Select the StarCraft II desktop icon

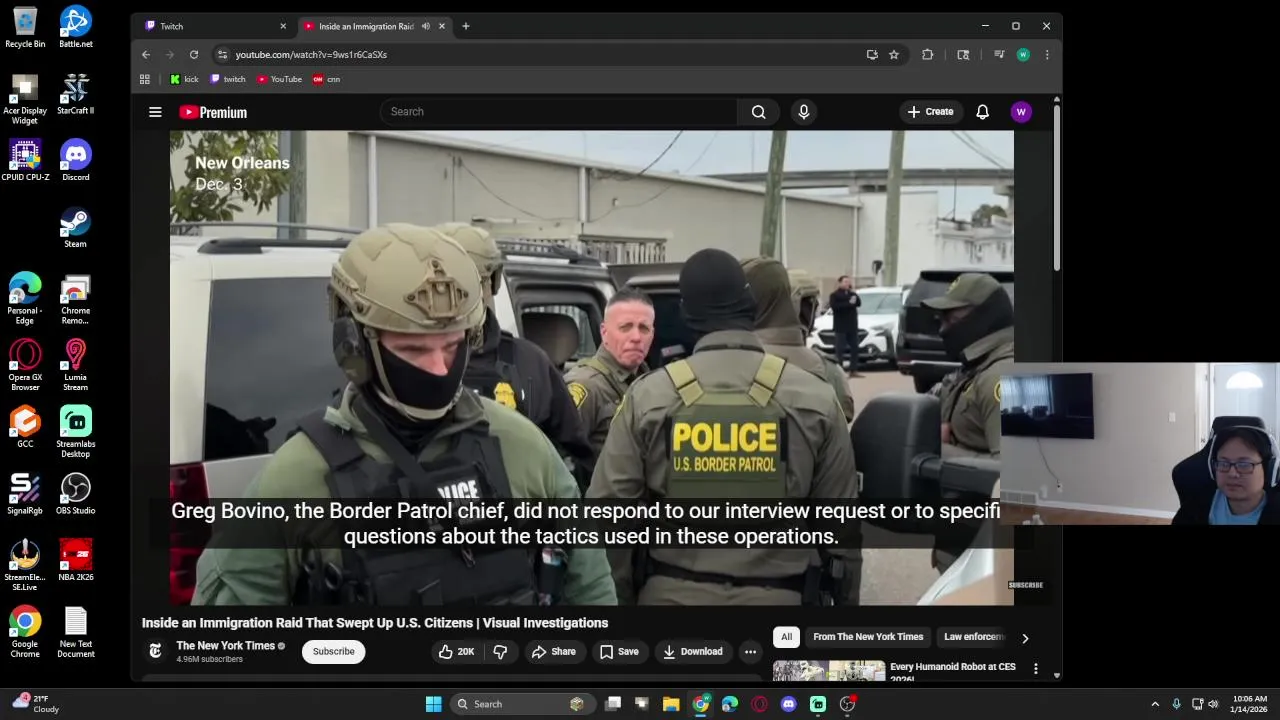point(75,94)
